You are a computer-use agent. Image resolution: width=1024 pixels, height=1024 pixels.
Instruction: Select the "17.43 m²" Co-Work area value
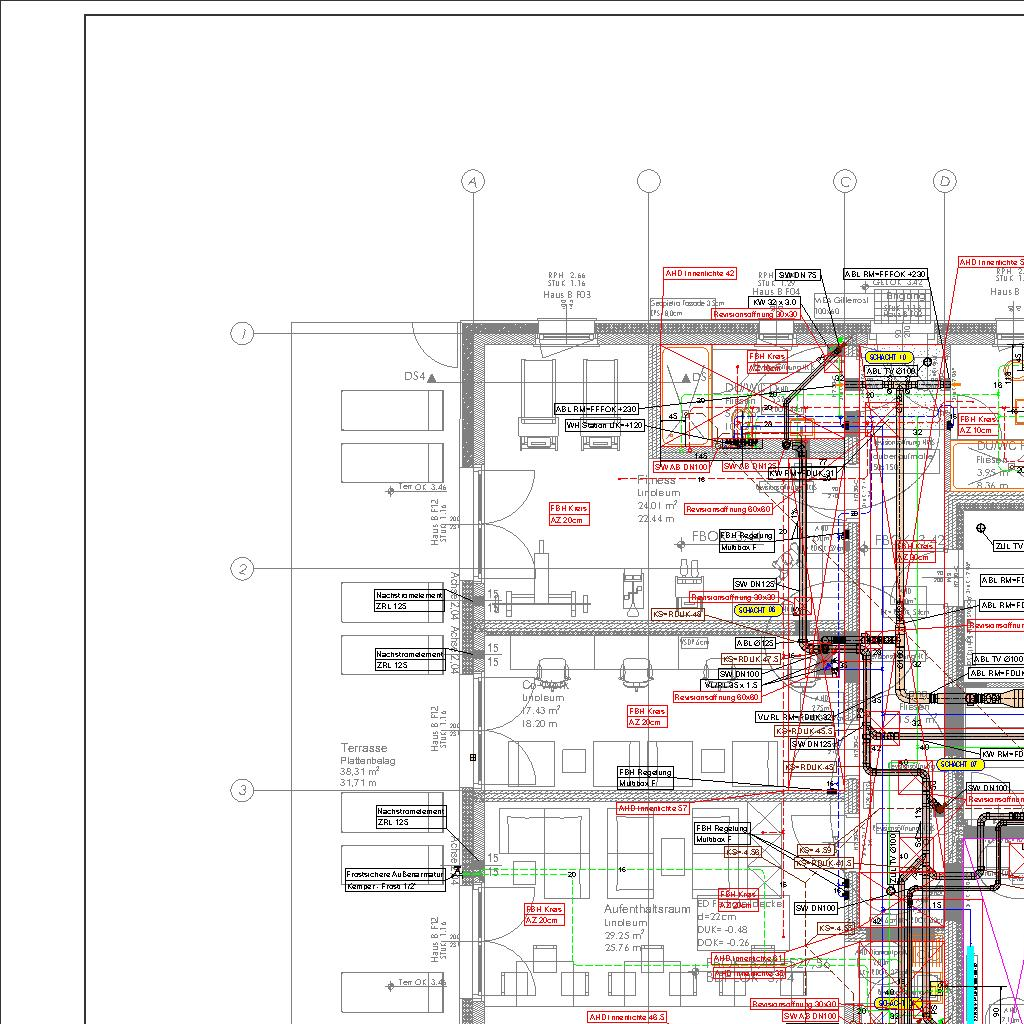(541, 711)
